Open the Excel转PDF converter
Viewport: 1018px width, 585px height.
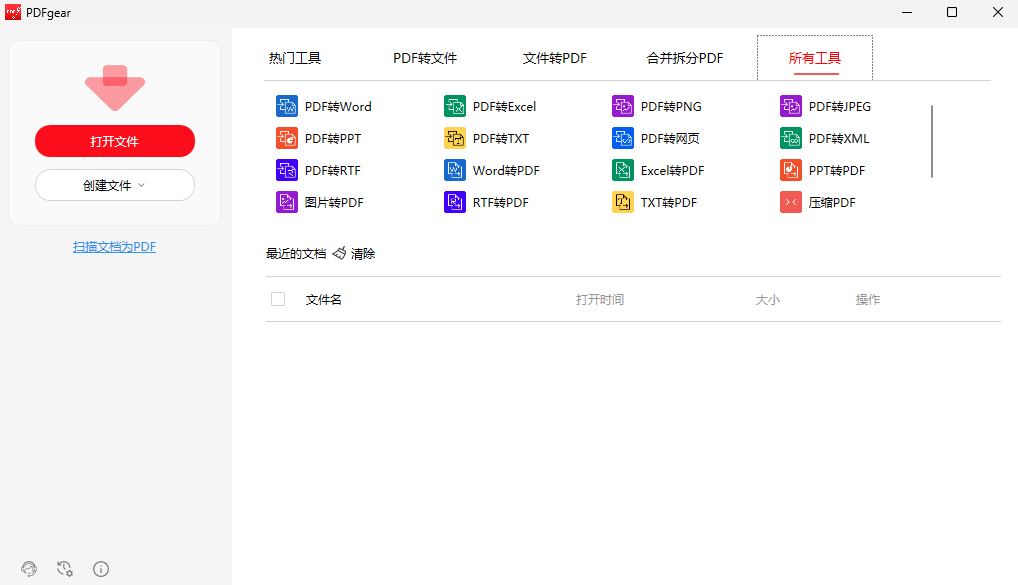[670, 170]
